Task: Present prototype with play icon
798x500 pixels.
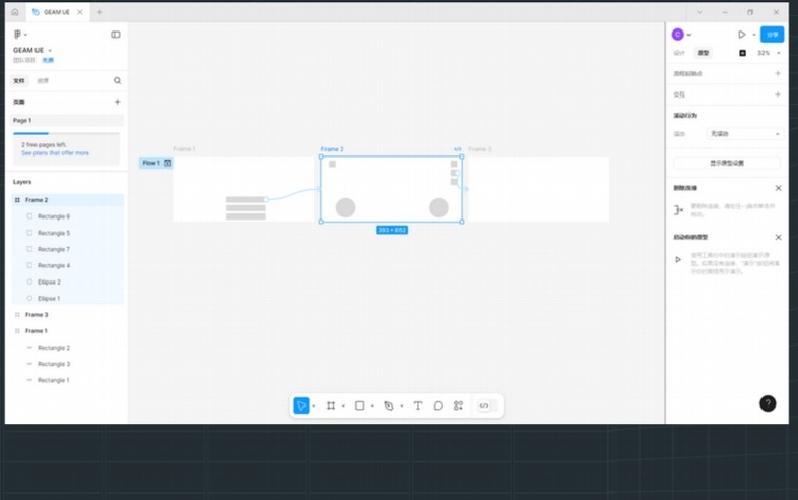Action: pyautogui.click(x=742, y=35)
